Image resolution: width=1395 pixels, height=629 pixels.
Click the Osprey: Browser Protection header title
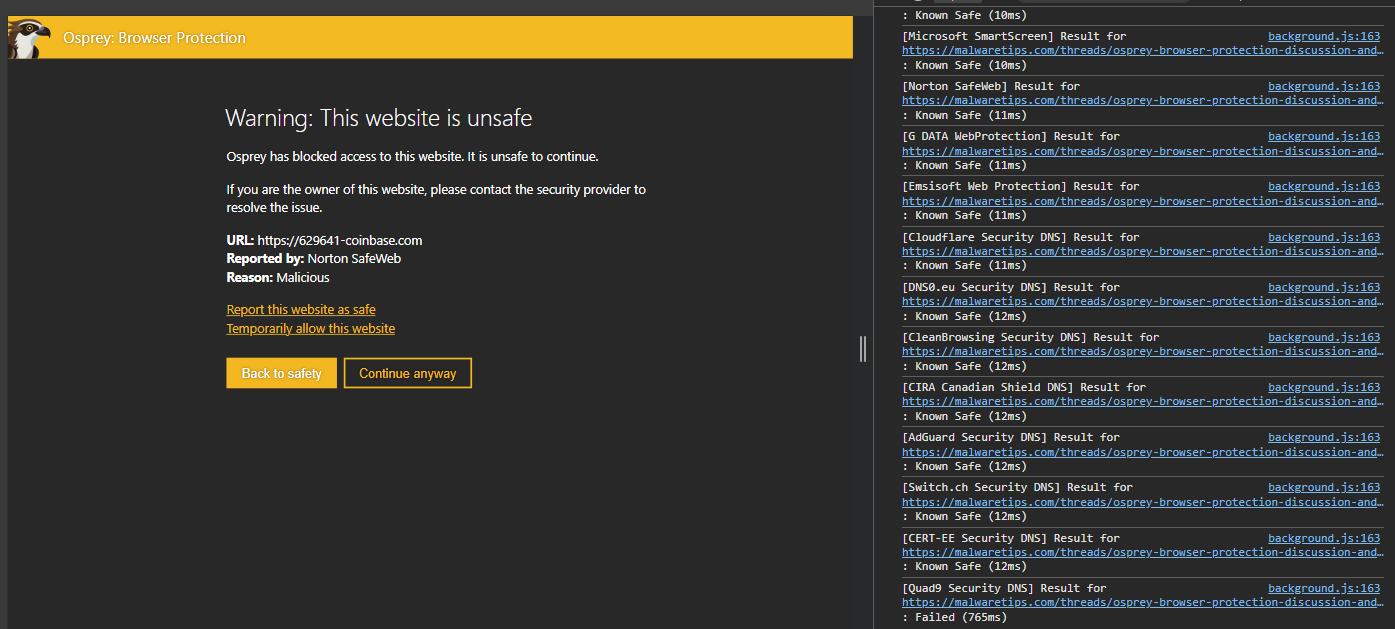coord(154,38)
